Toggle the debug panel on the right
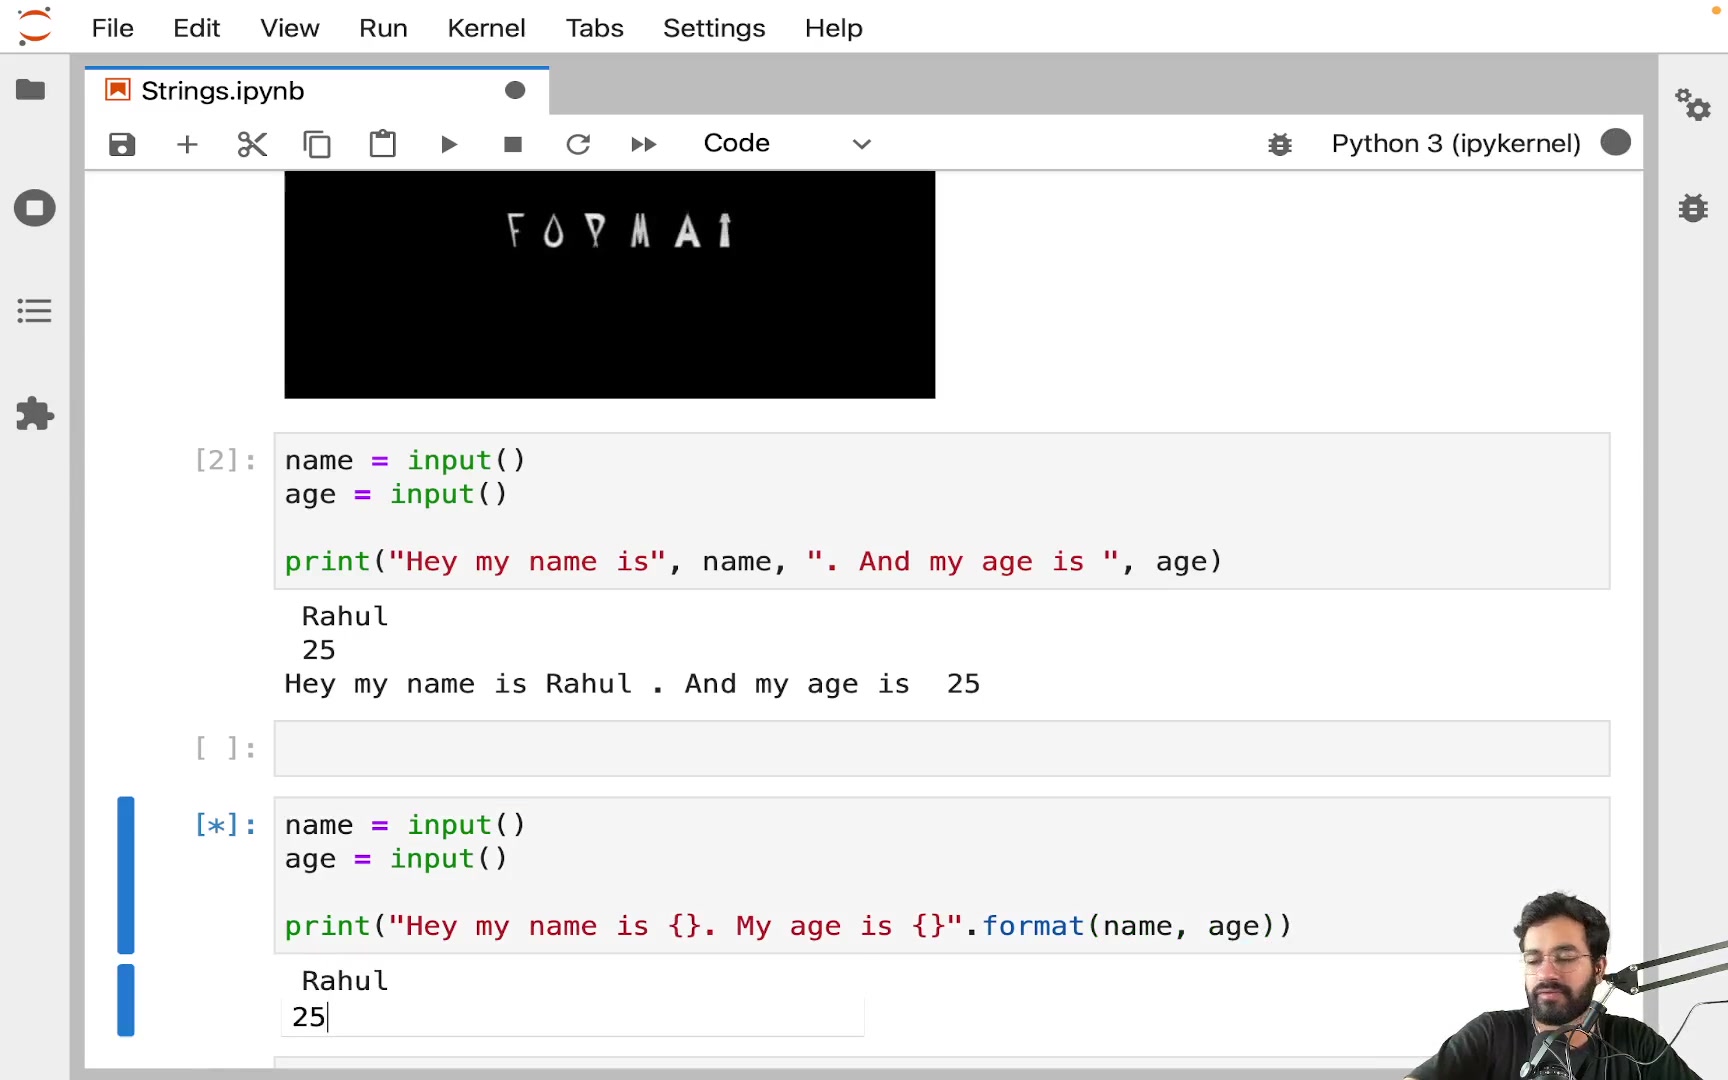This screenshot has height=1080, width=1728. click(1693, 208)
